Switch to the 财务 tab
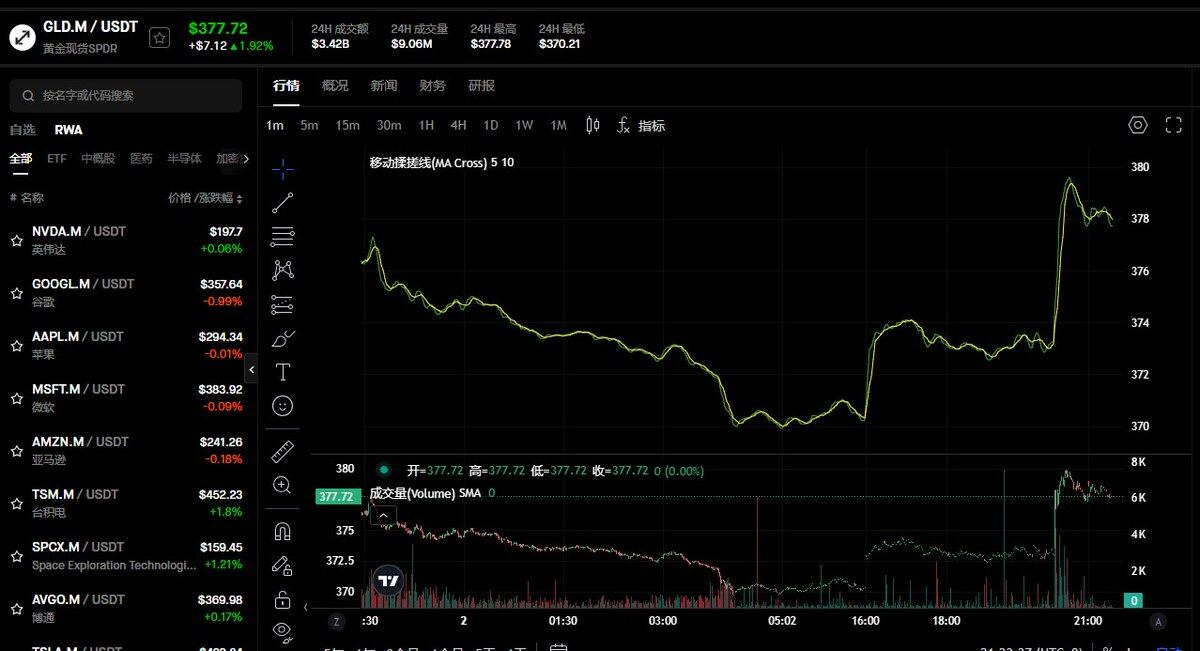Image resolution: width=1200 pixels, height=651 pixels. 433,86
